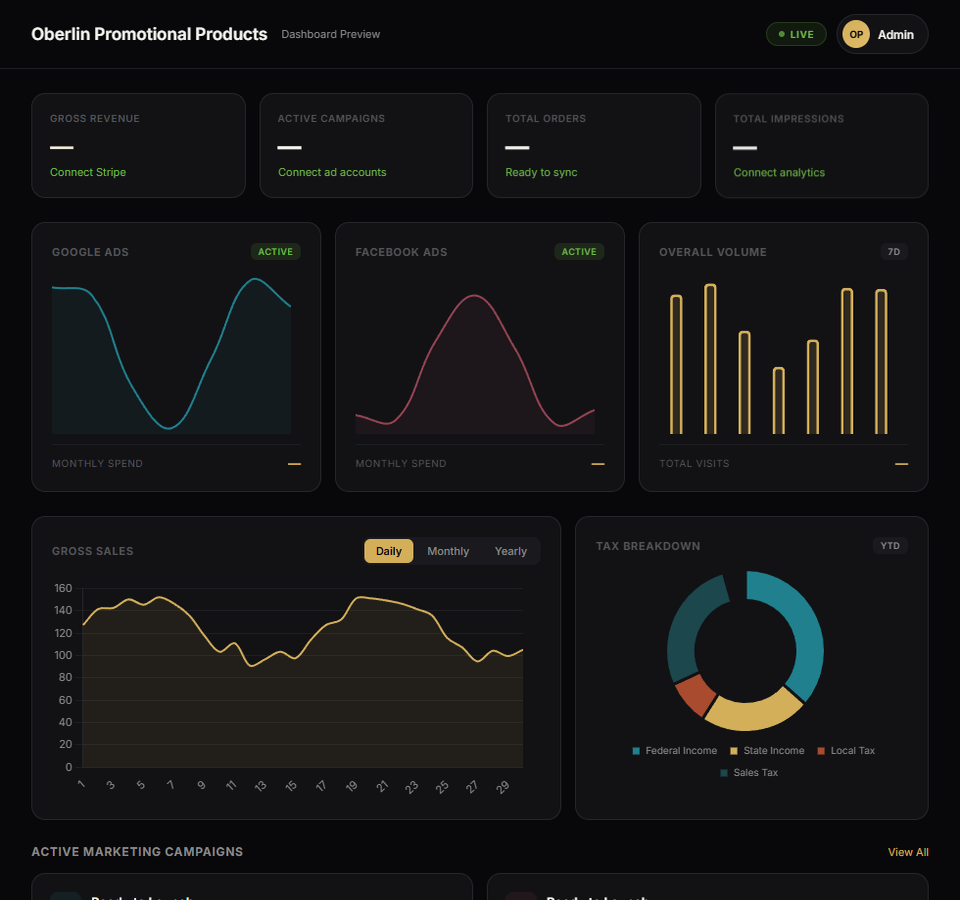Screen dimensions: 960x900
Task: Click the FACEBOOK ADS chart title
Action: (x=401, y=252)
